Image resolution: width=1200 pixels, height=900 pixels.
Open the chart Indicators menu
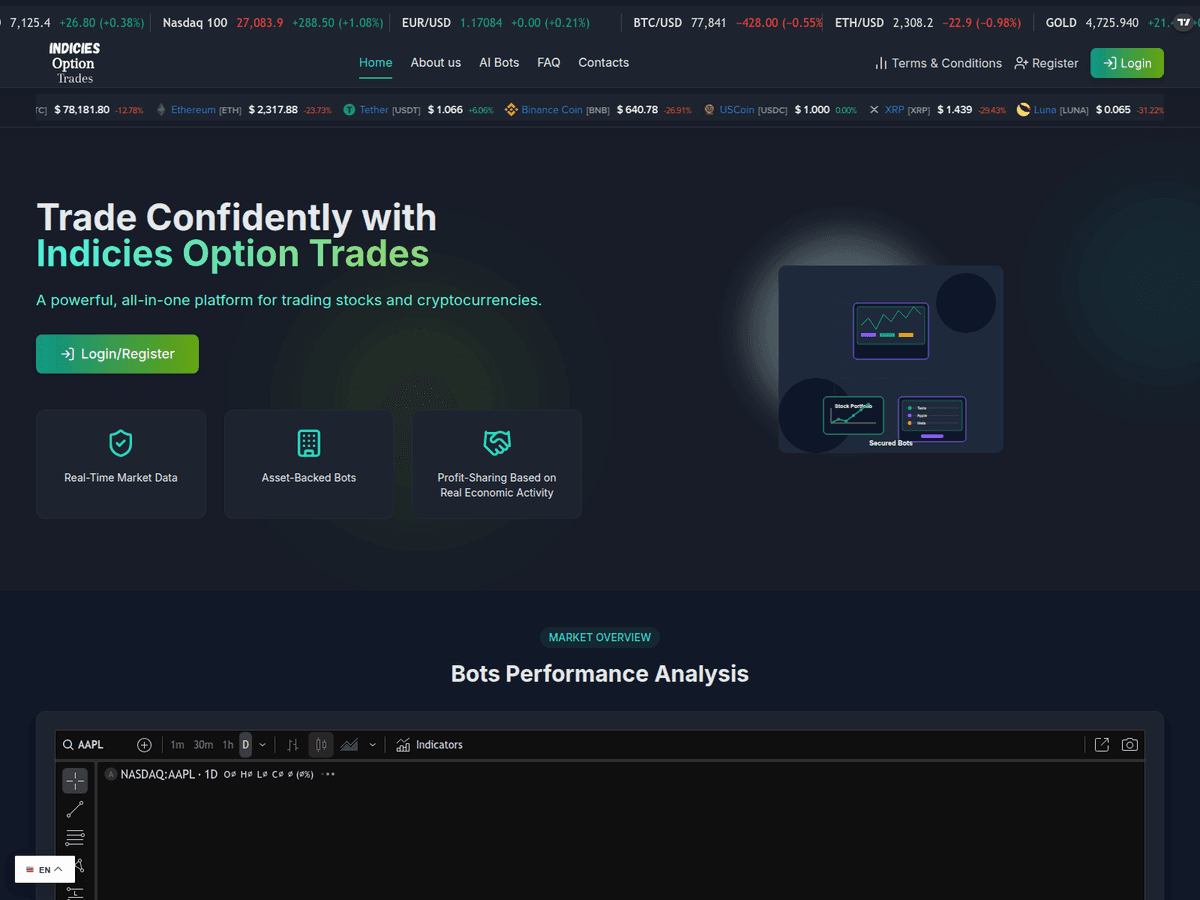coord(429,745)
